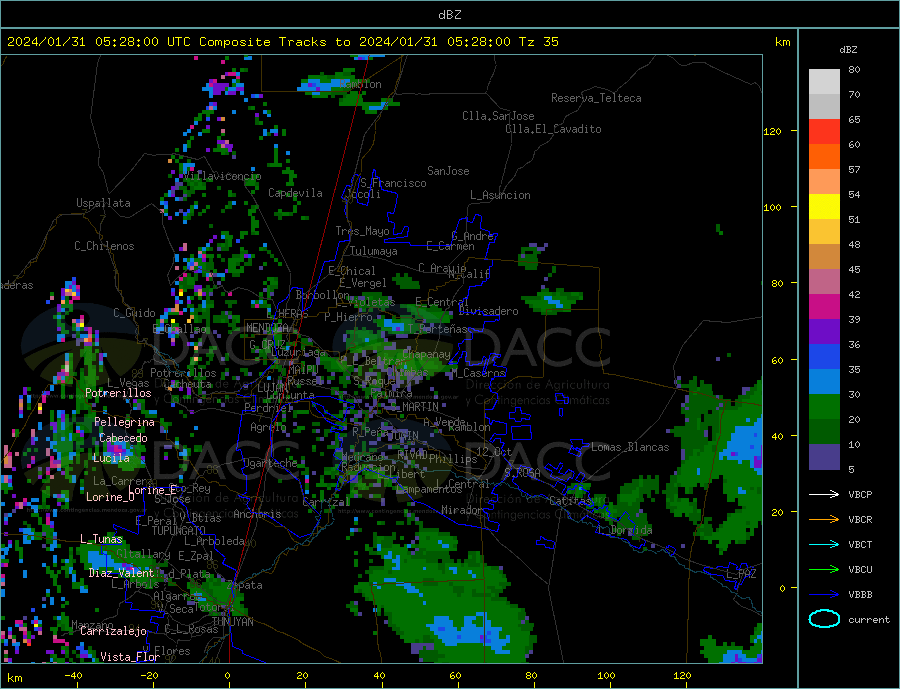The width and height of the screenshot is (900, 689).
Task: Click the L_PAZ map label
Action: click(741, 574)
